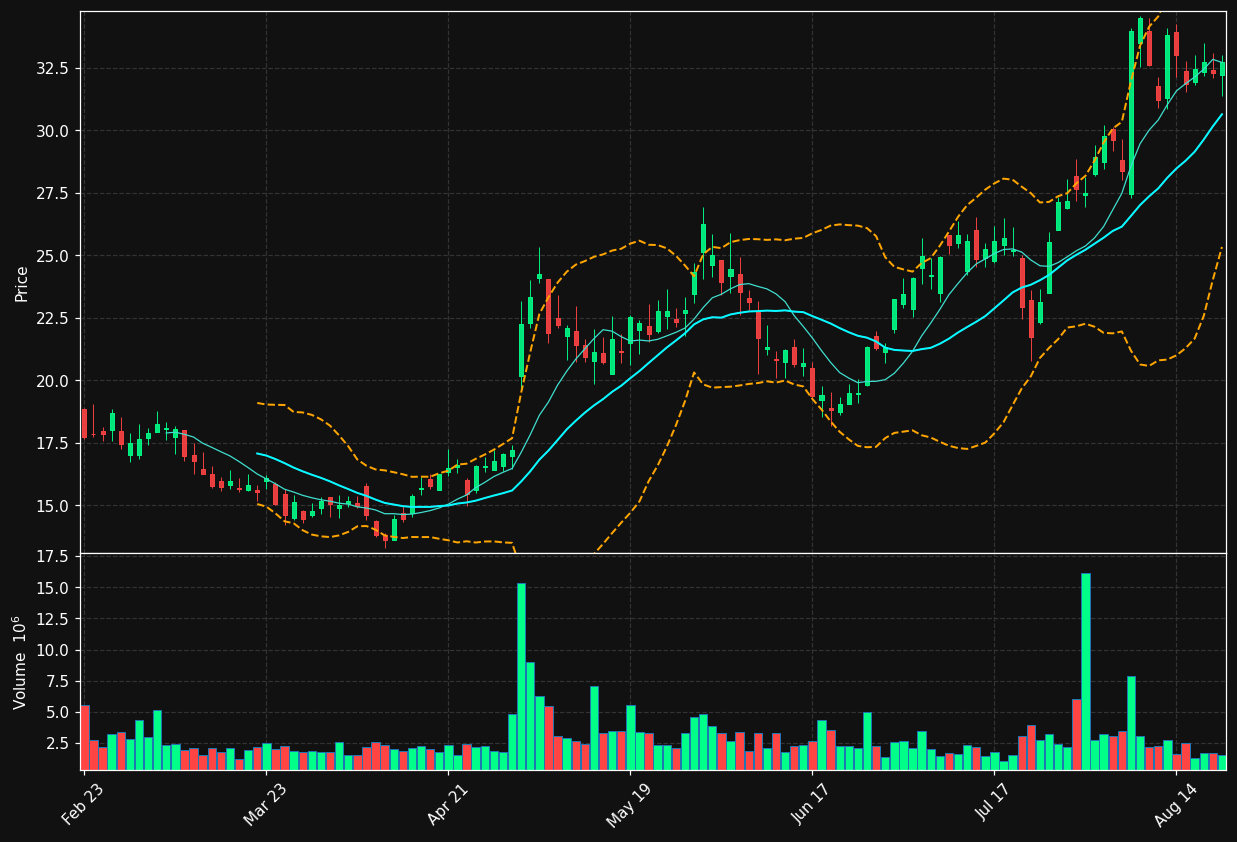Click the 22.5 price tick label
1237x842 pixels.
tap(53, 319)
